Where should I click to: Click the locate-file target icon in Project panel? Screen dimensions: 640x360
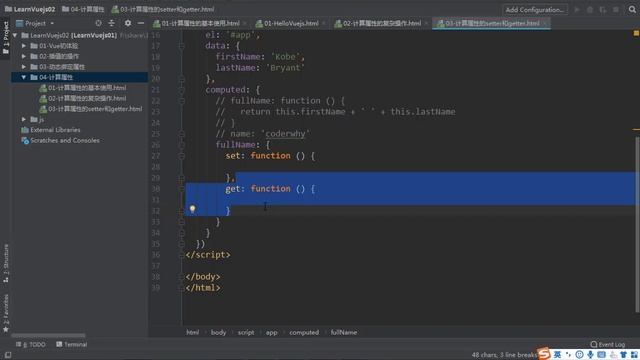click(98, 23)
